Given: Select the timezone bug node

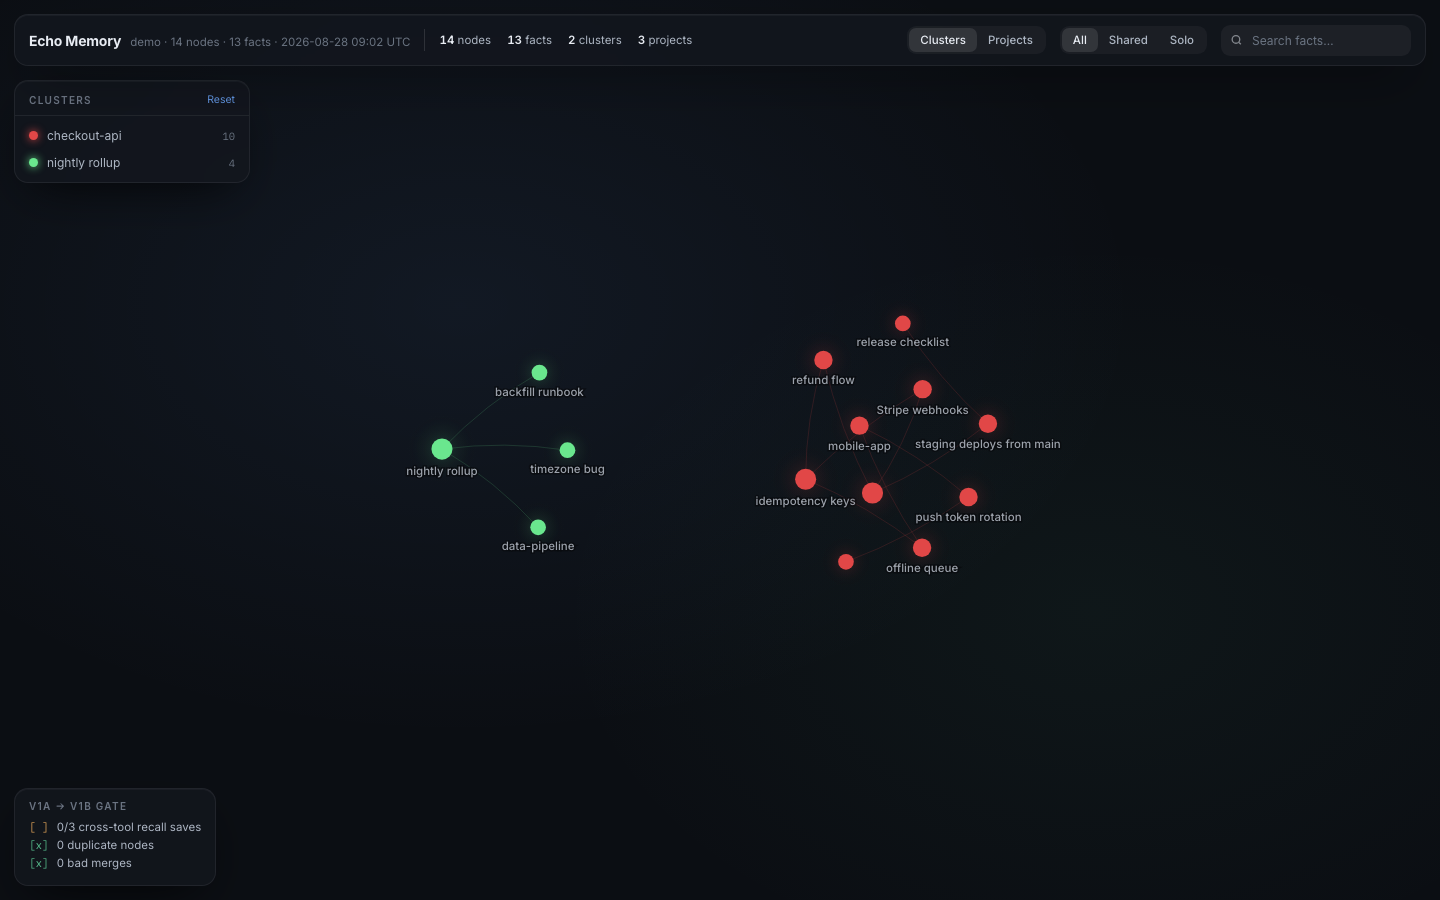Looking at the screenshot, I should click(x=567, y=450).
